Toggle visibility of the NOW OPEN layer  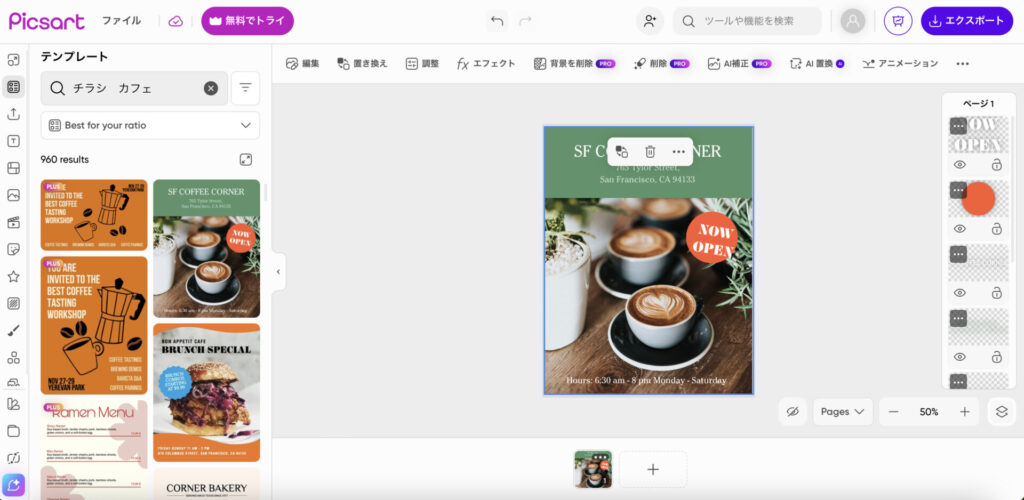pyautogui.click(x=959, y=165)
